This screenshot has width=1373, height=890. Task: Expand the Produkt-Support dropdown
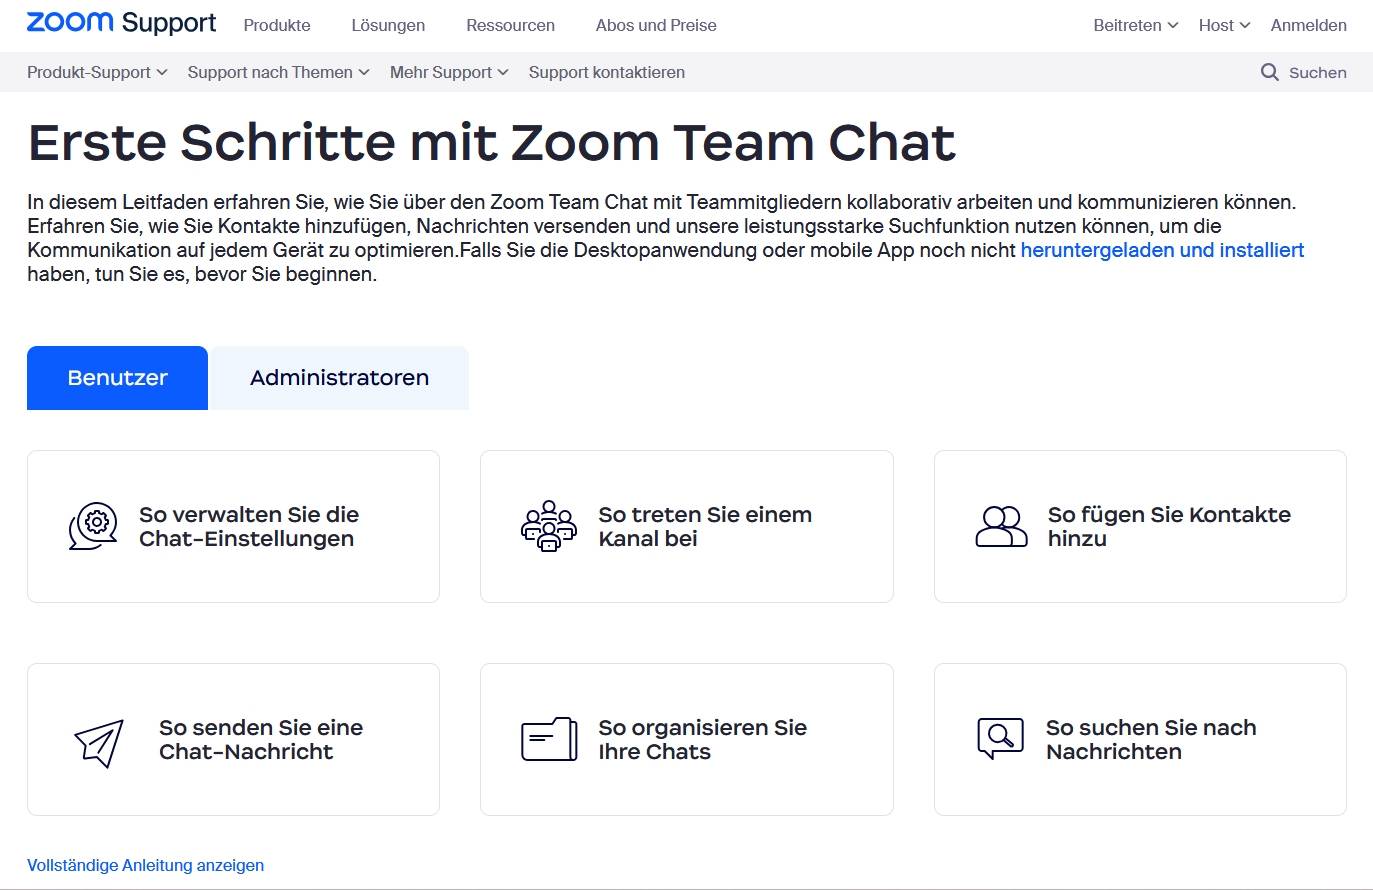point(97,72)
